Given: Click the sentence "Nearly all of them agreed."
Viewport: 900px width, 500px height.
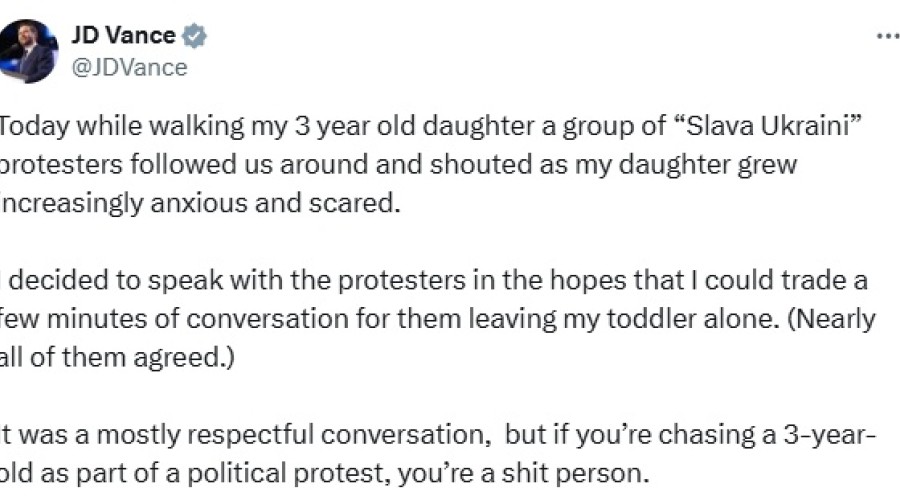Looking at the screenshot, I should (438, 338).
